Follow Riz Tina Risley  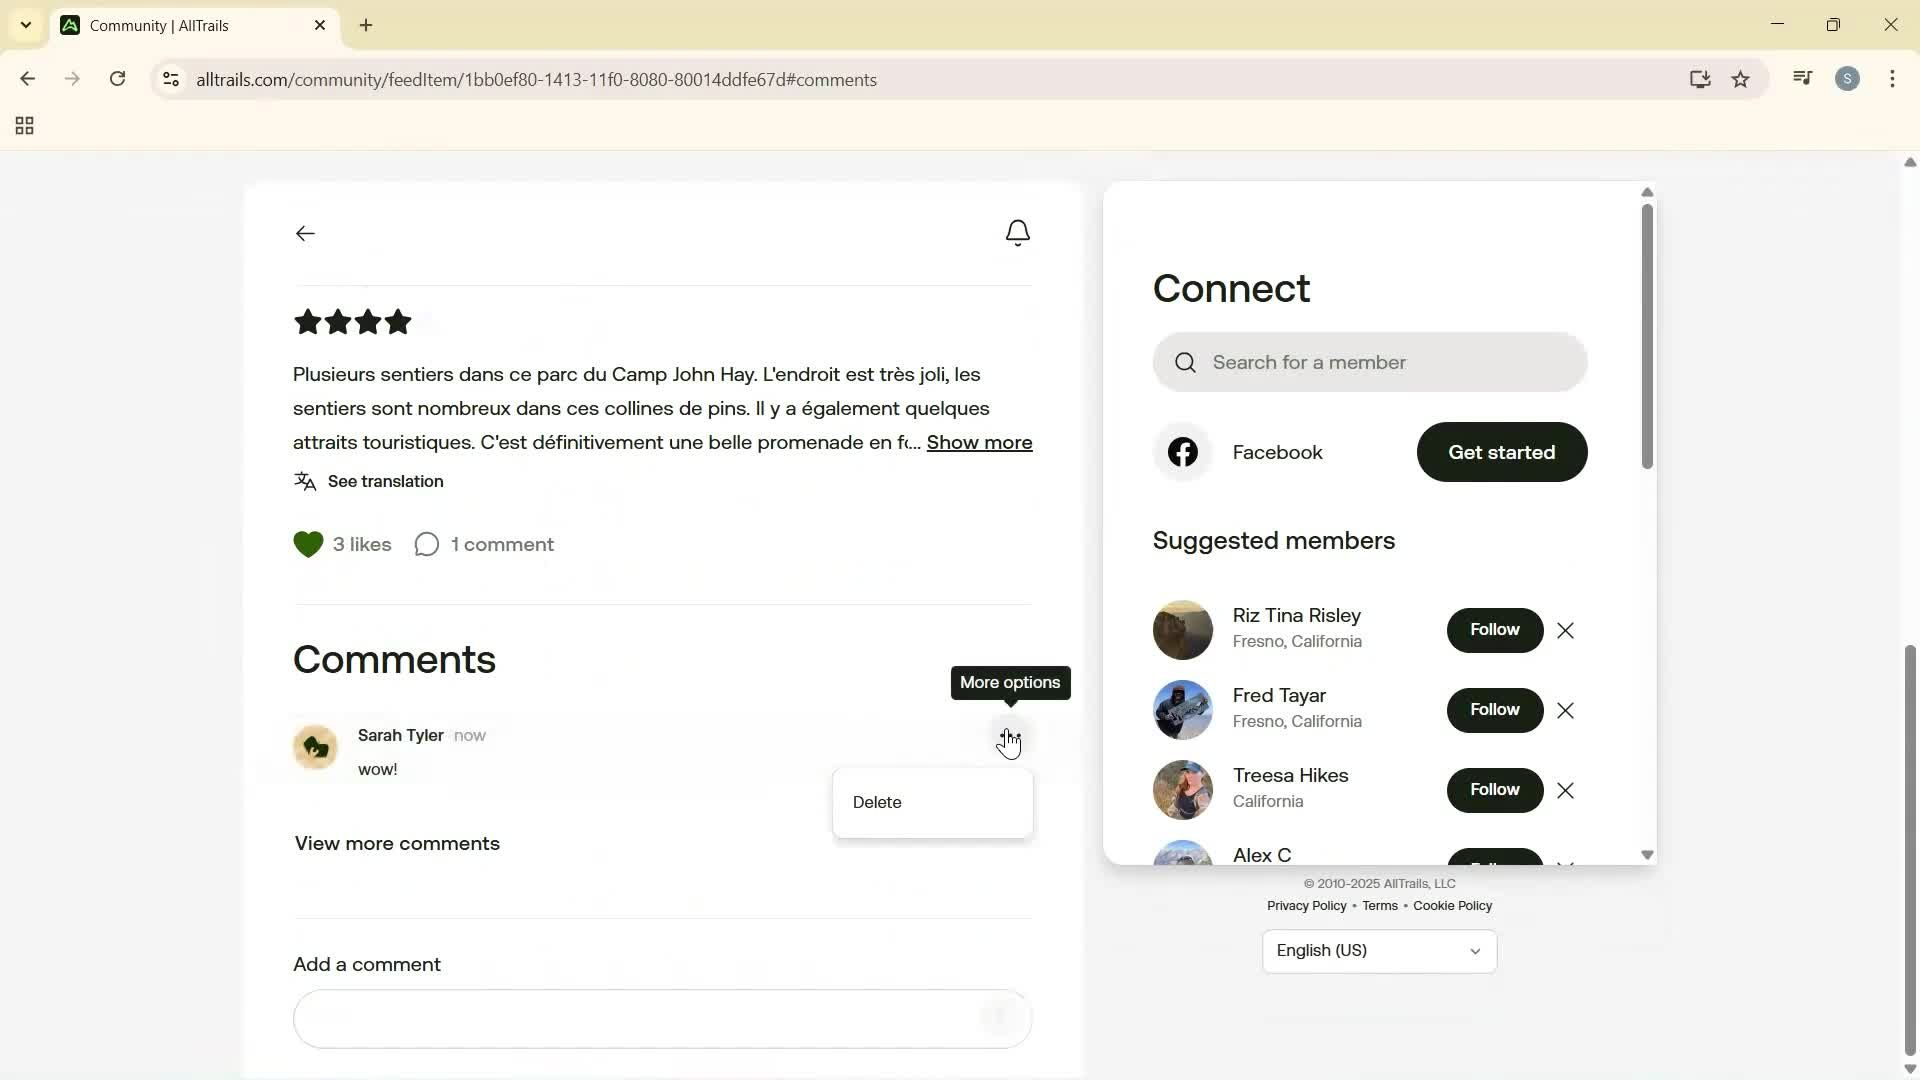[1494, 630]
